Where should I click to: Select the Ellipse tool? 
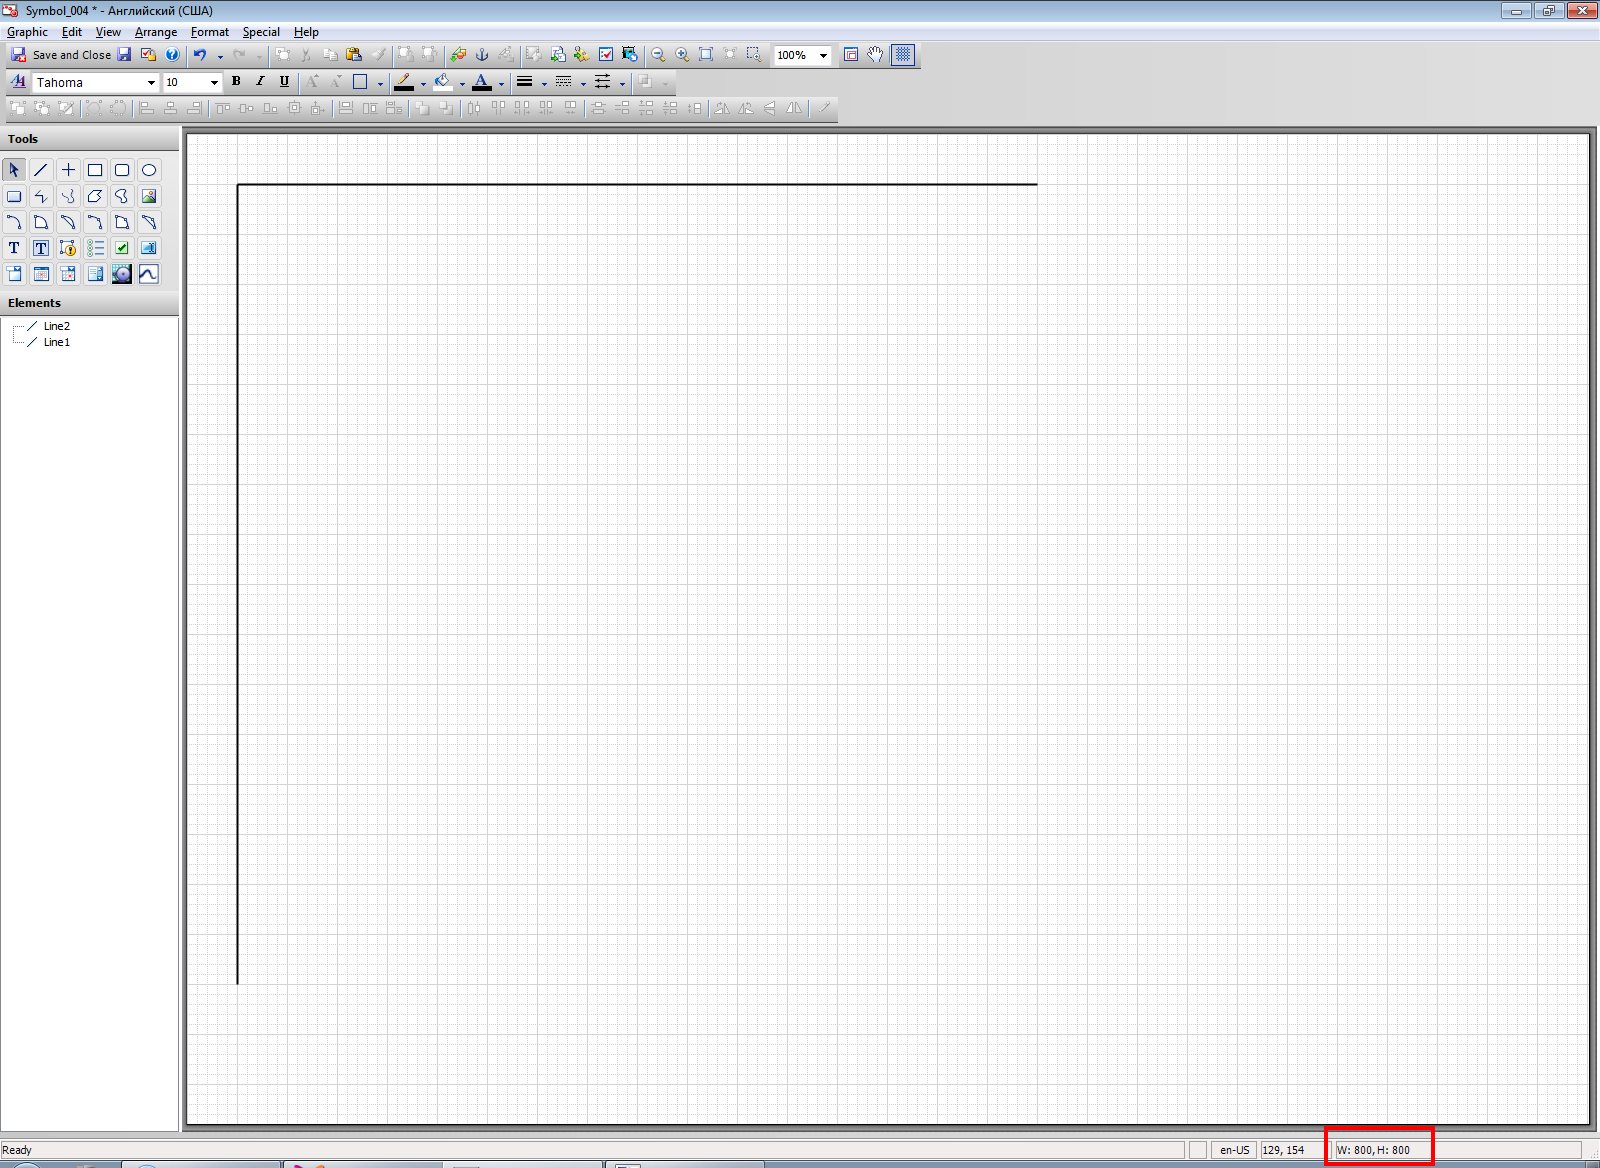[x=149, y=170]
